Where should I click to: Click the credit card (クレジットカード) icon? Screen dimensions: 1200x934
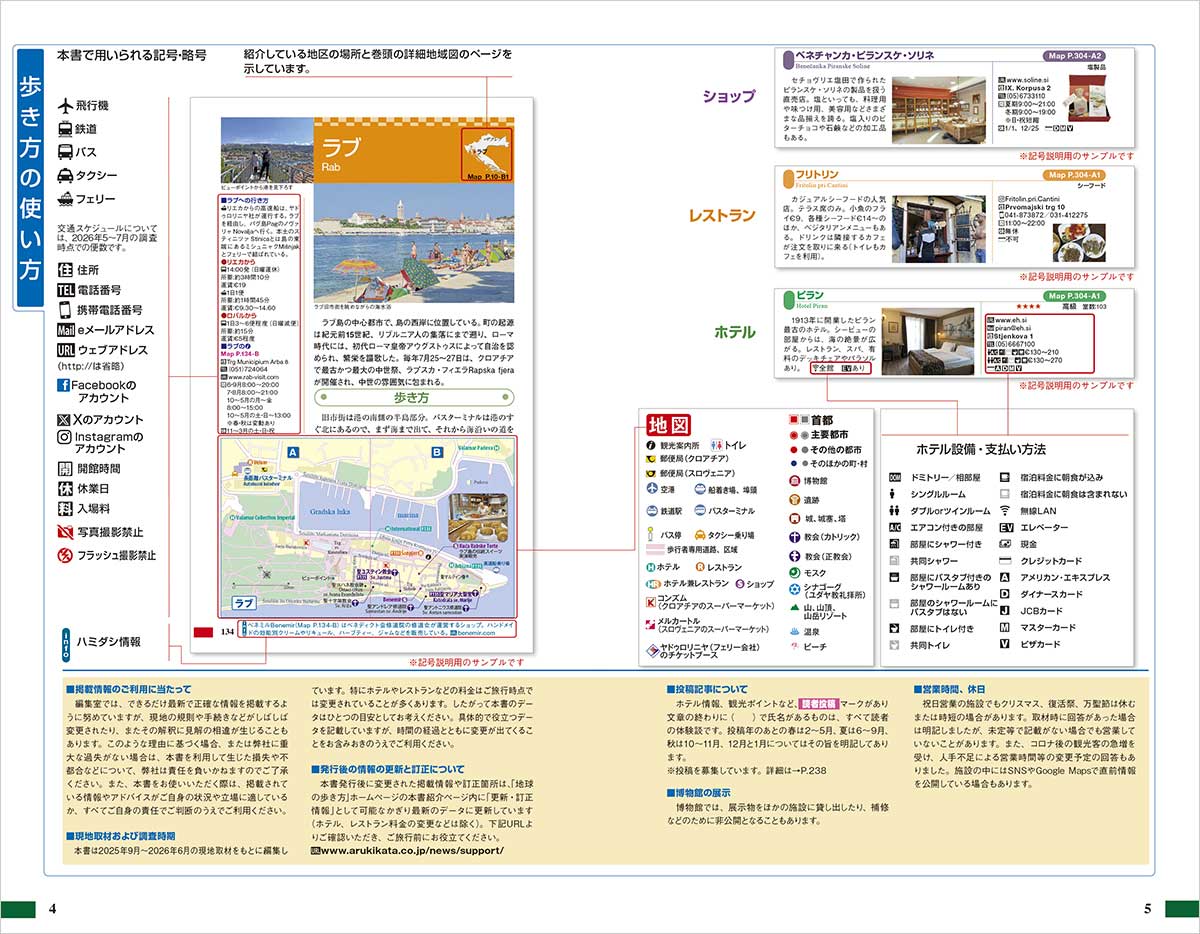1005,561
